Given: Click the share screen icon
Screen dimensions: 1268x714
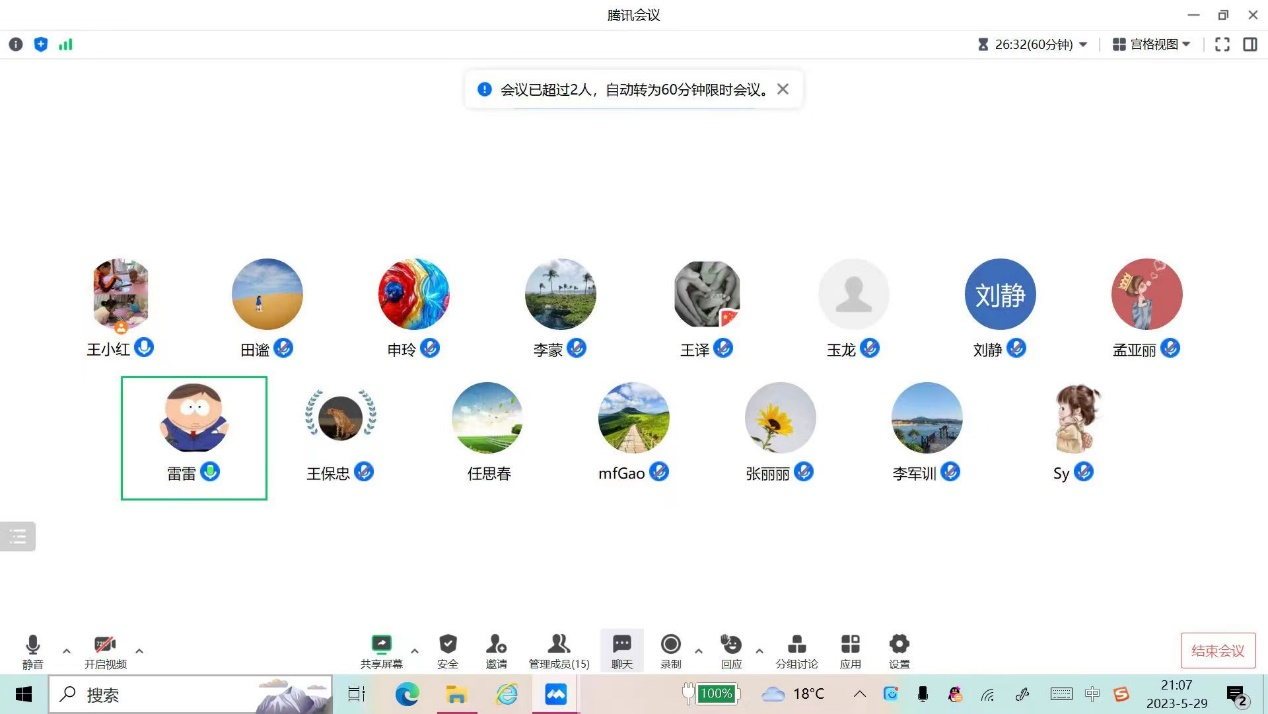Looking at the screenshot, I should [381, 645].
